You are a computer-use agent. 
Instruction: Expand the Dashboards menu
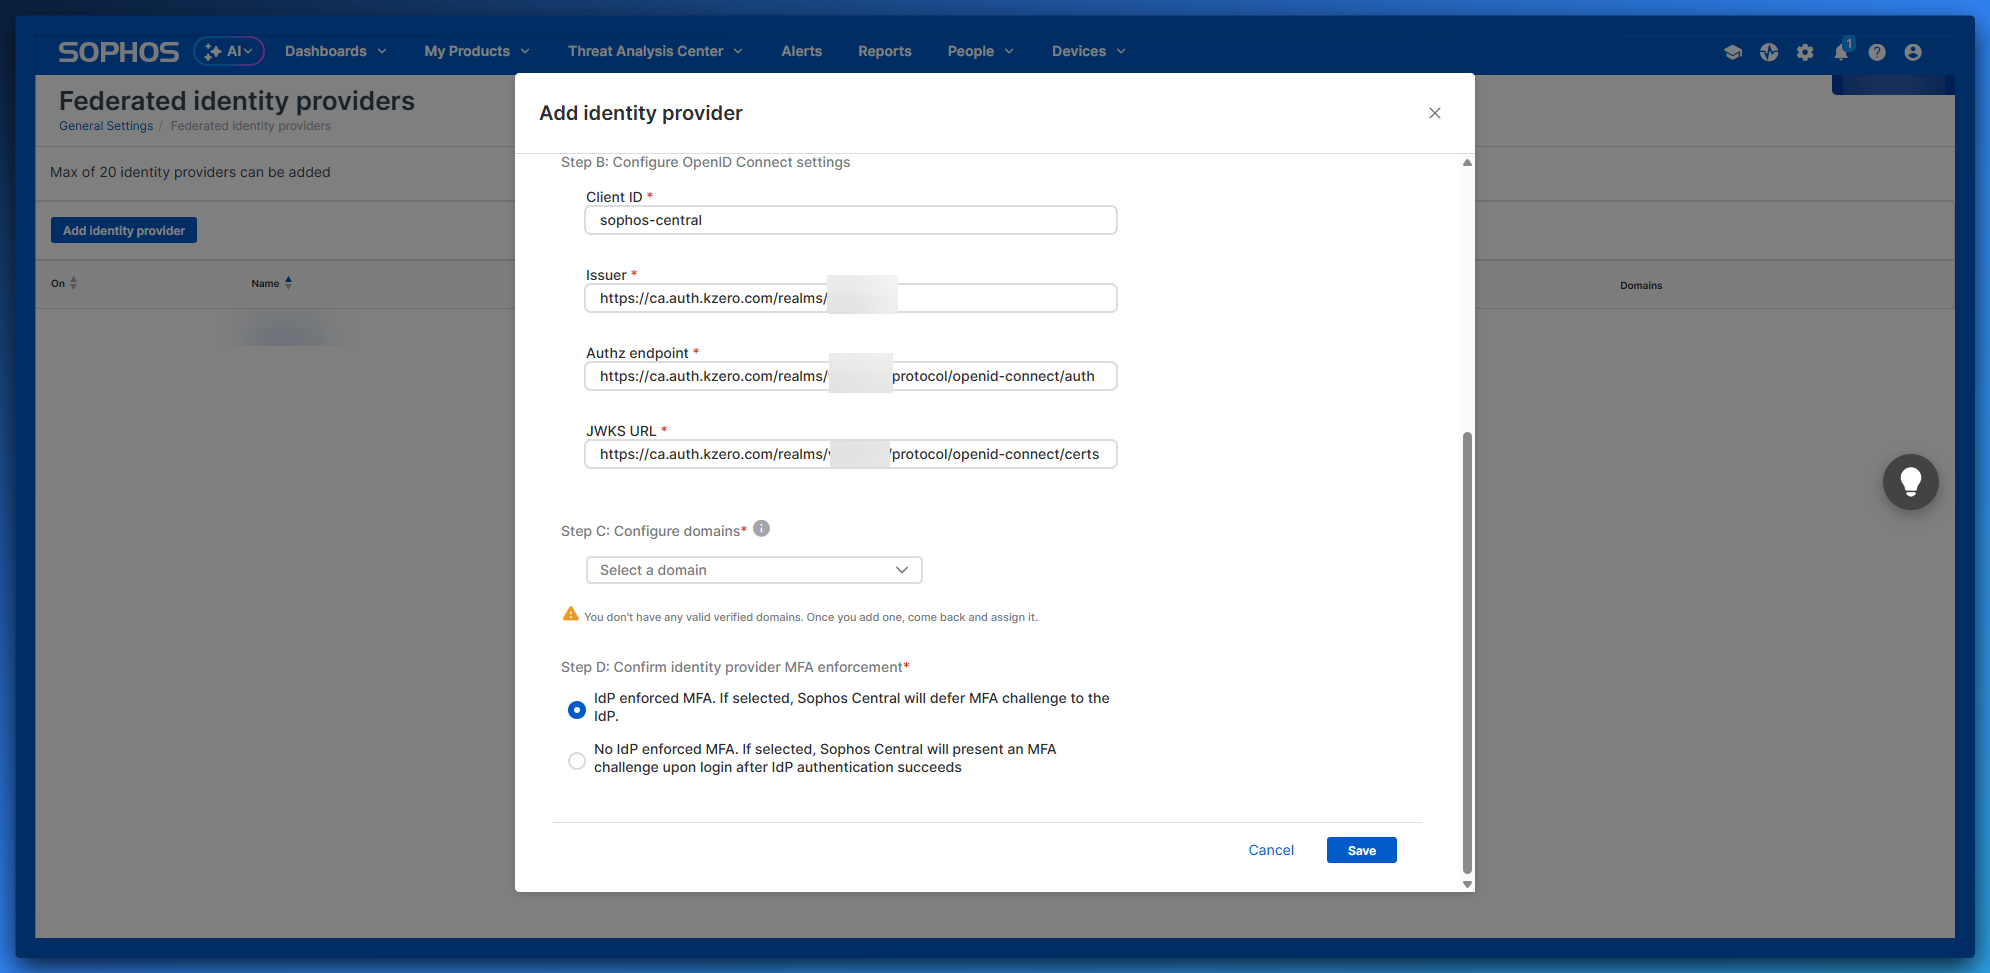335,51
